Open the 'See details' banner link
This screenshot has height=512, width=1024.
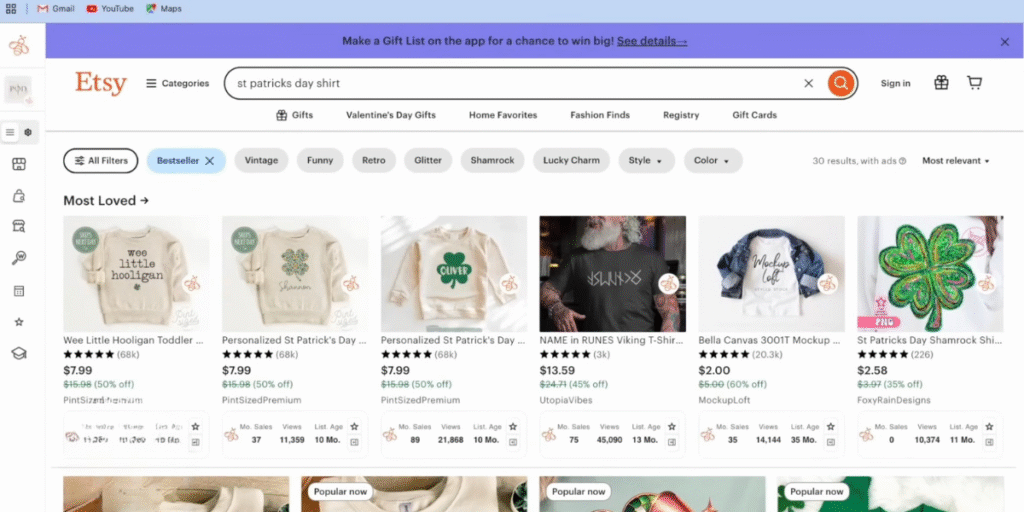(652, 41)
